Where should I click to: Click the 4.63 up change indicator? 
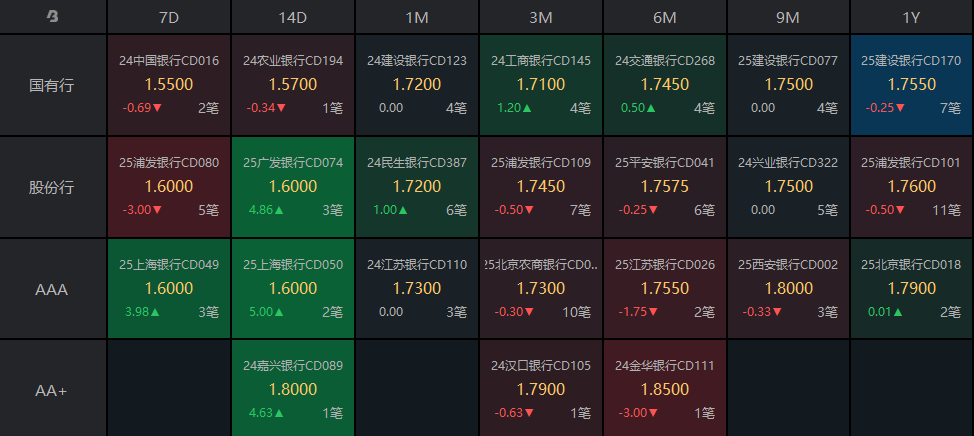[266, 413]
